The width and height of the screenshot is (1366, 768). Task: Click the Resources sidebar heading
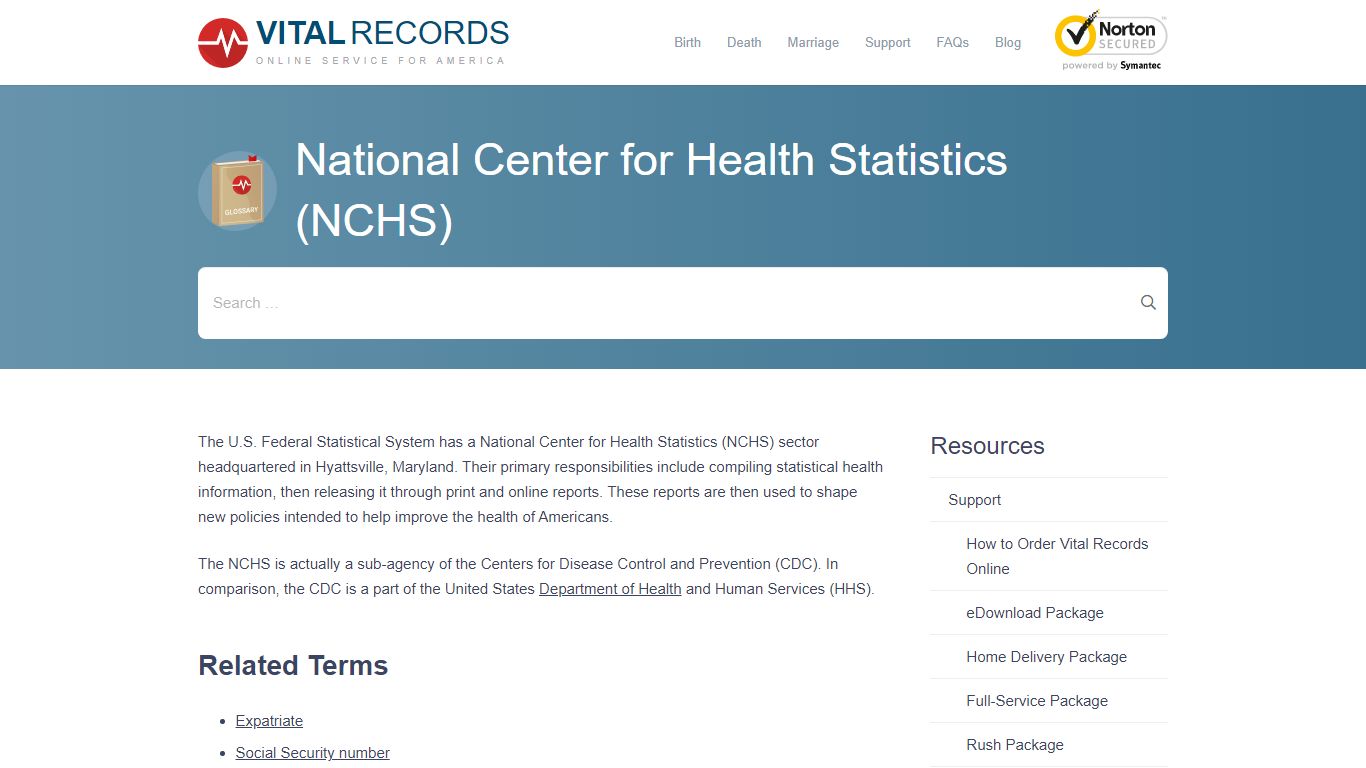(987, 446)
